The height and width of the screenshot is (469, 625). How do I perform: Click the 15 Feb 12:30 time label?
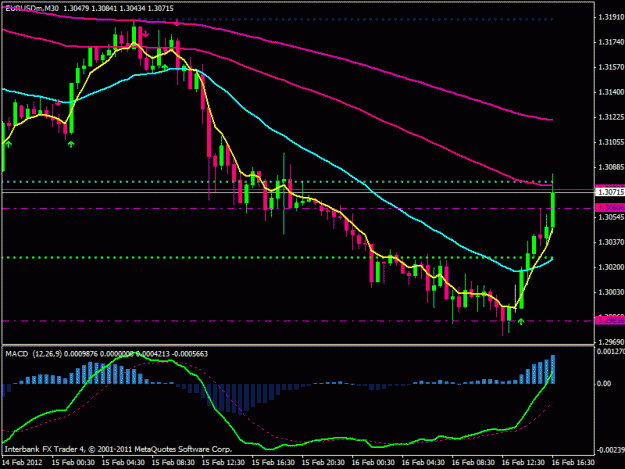(223, 463)
